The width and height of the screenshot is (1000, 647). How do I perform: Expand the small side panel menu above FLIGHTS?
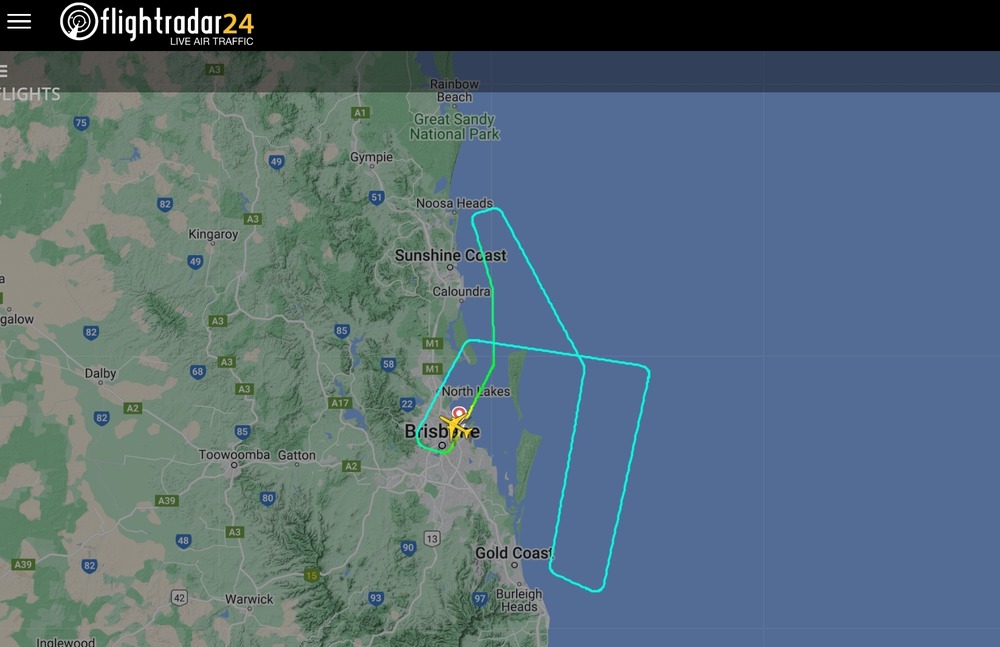(3, 71)
